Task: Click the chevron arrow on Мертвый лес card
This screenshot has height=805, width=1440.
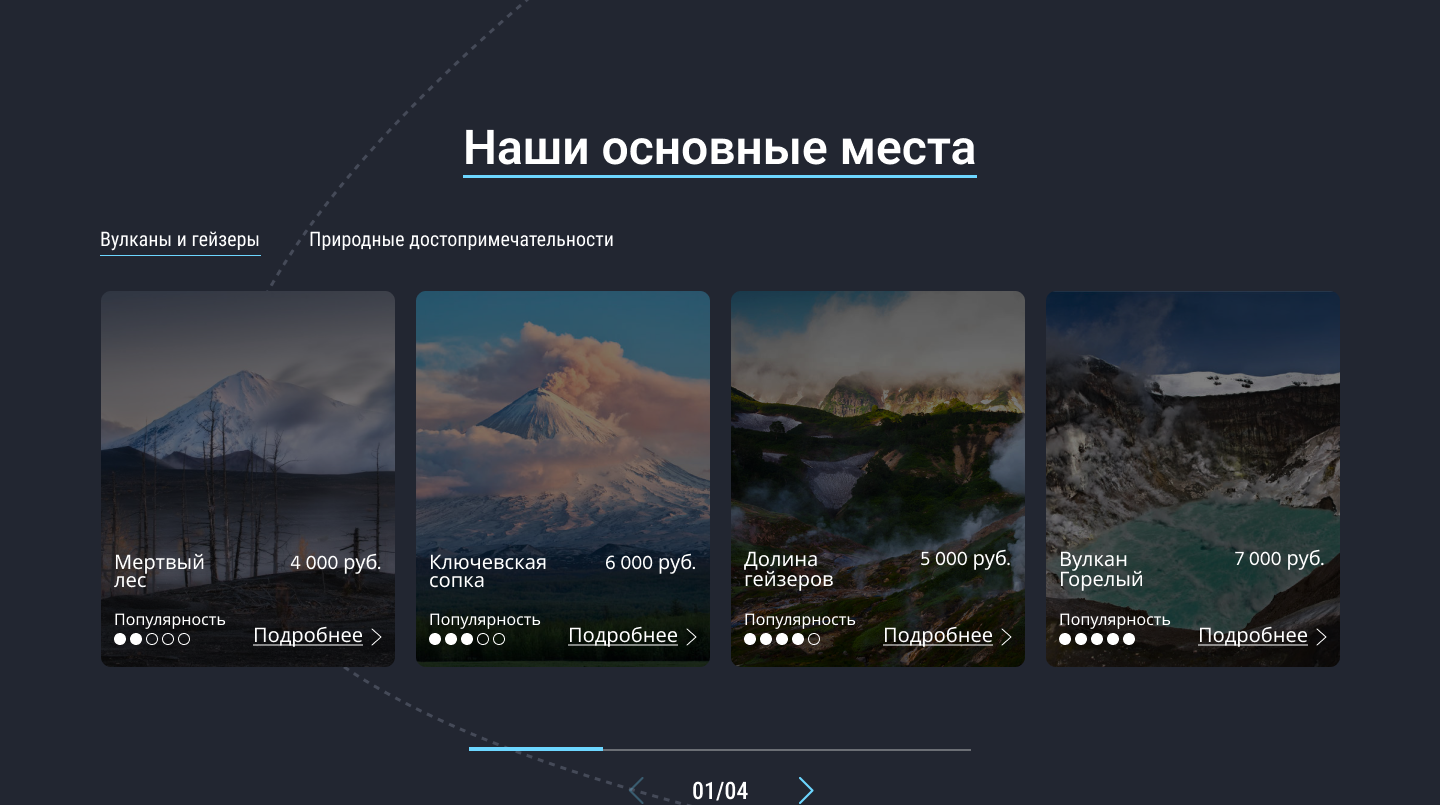Action: tap(377, 637)
